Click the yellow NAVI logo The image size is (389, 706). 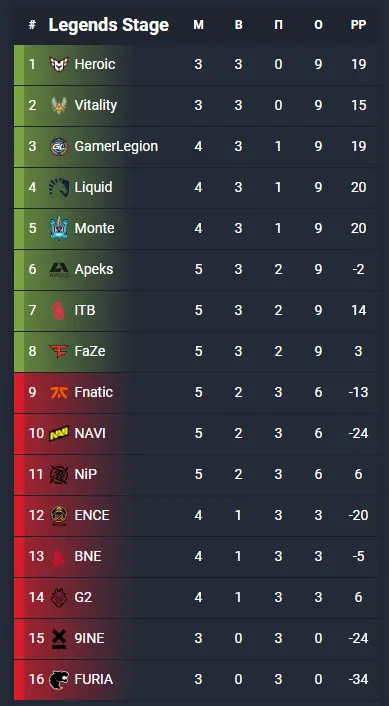59,433
